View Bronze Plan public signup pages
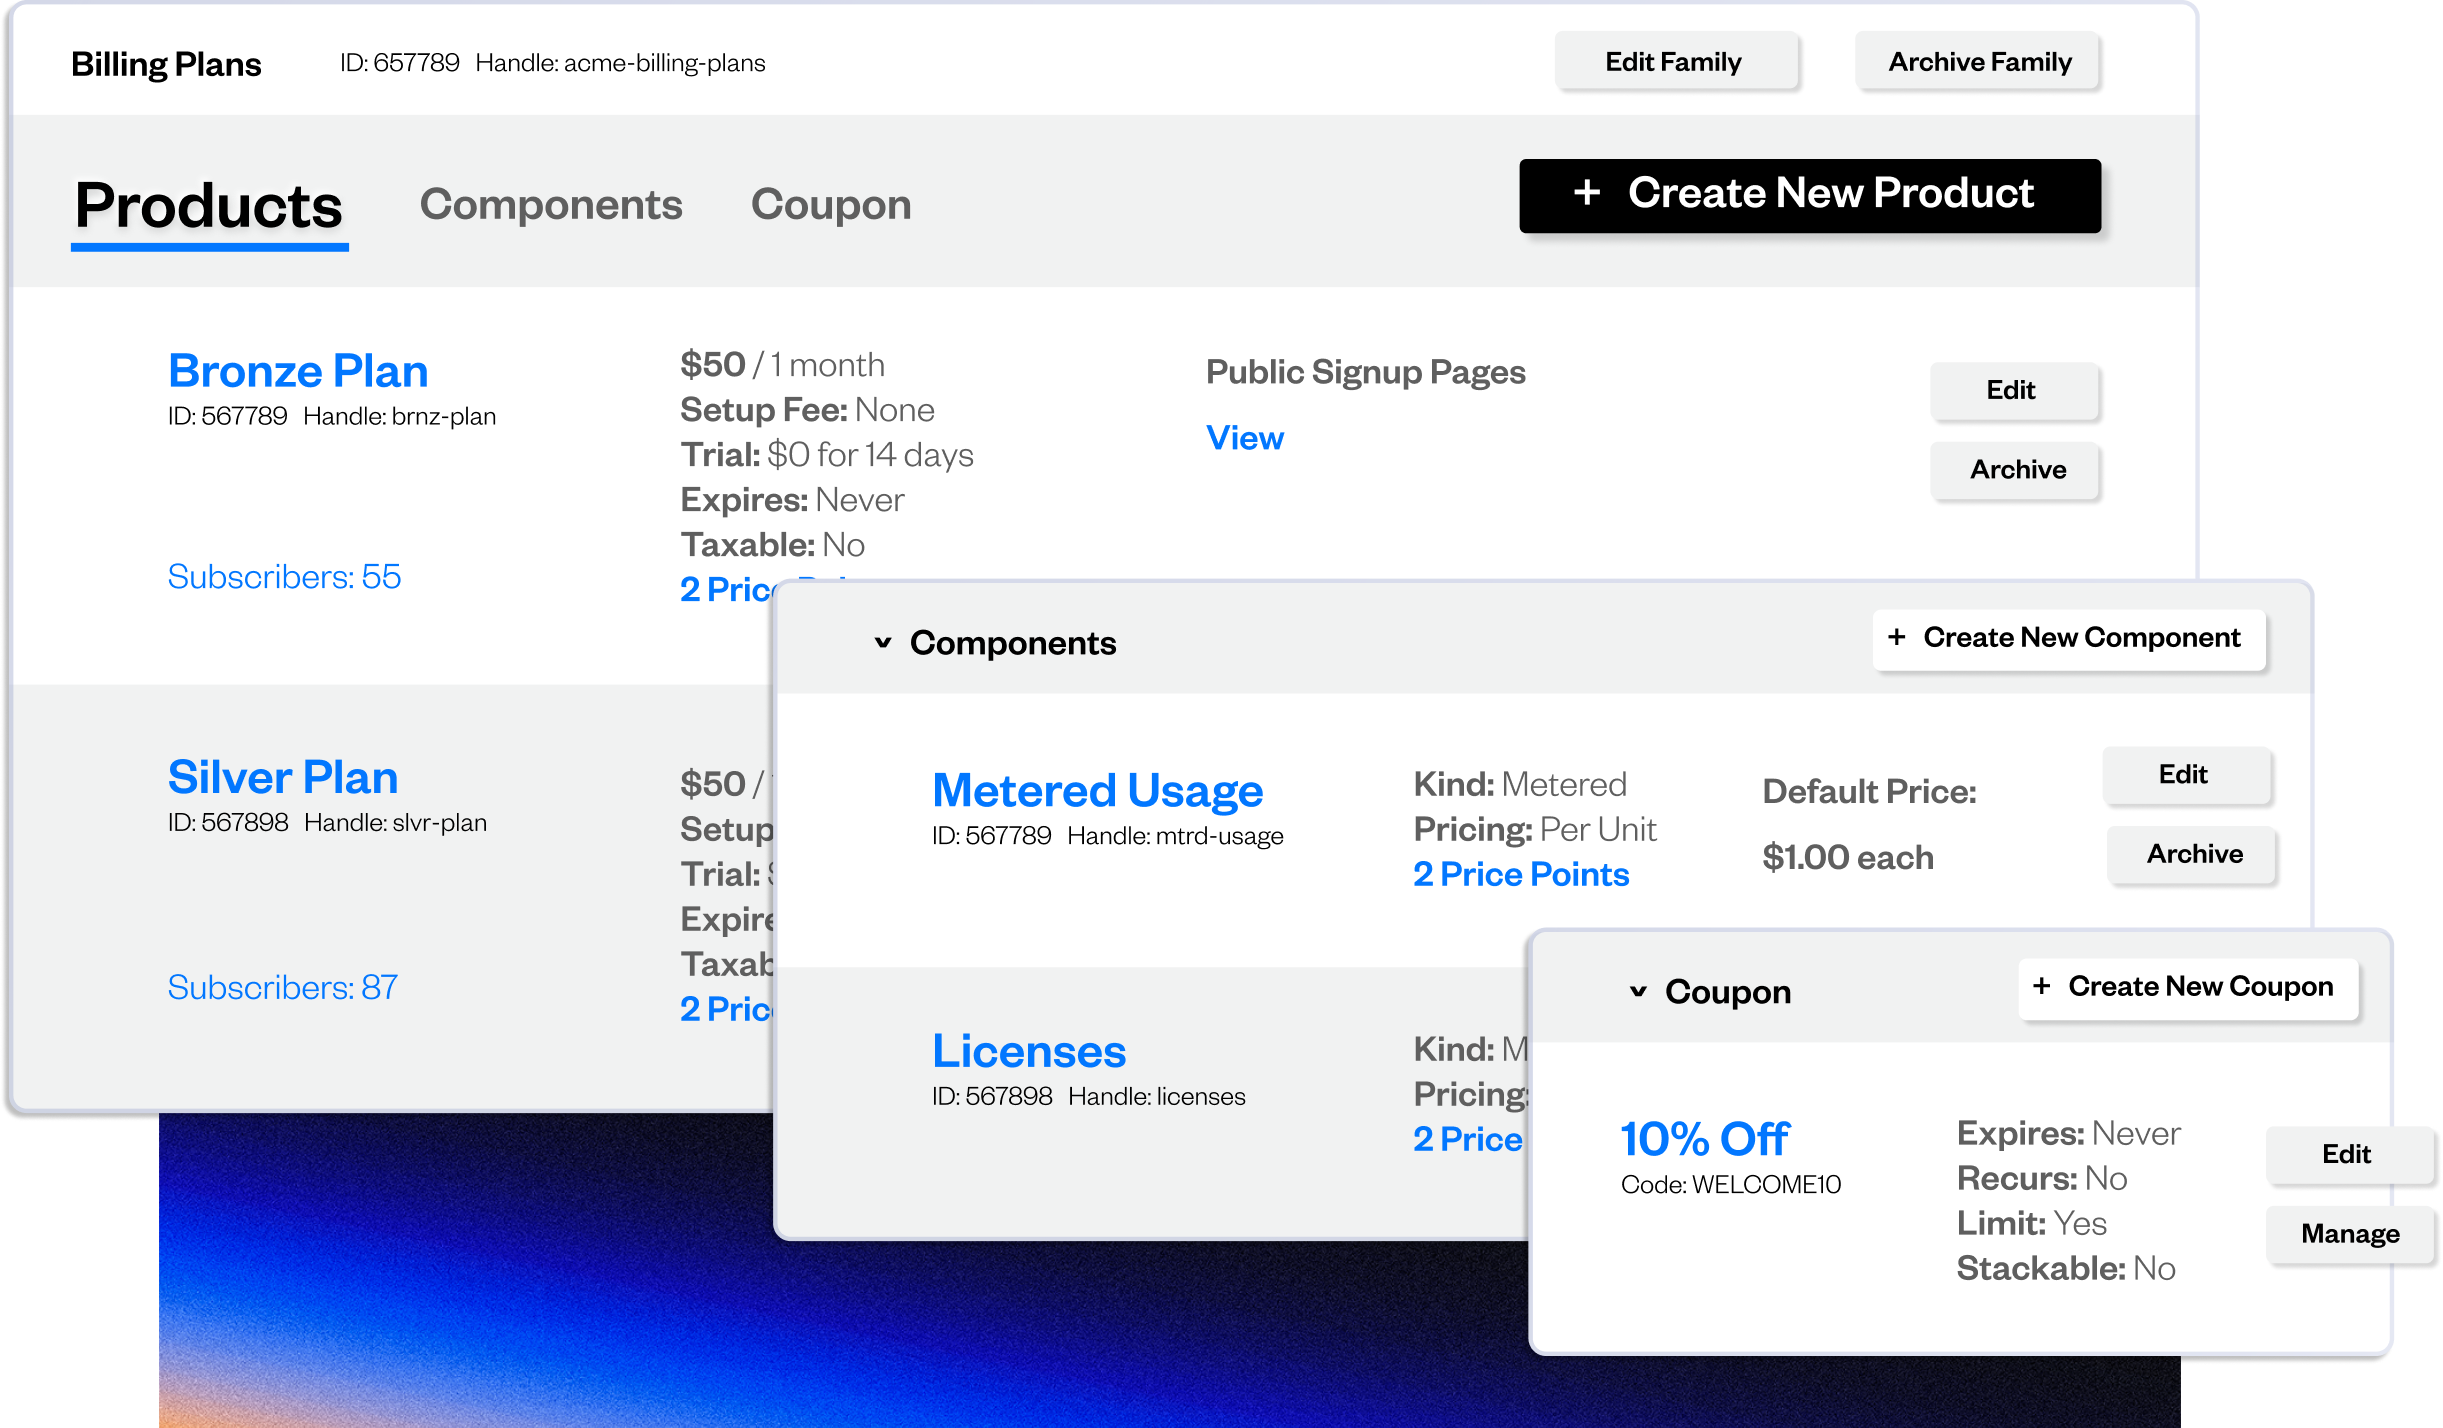 (x=1245, y=438)
